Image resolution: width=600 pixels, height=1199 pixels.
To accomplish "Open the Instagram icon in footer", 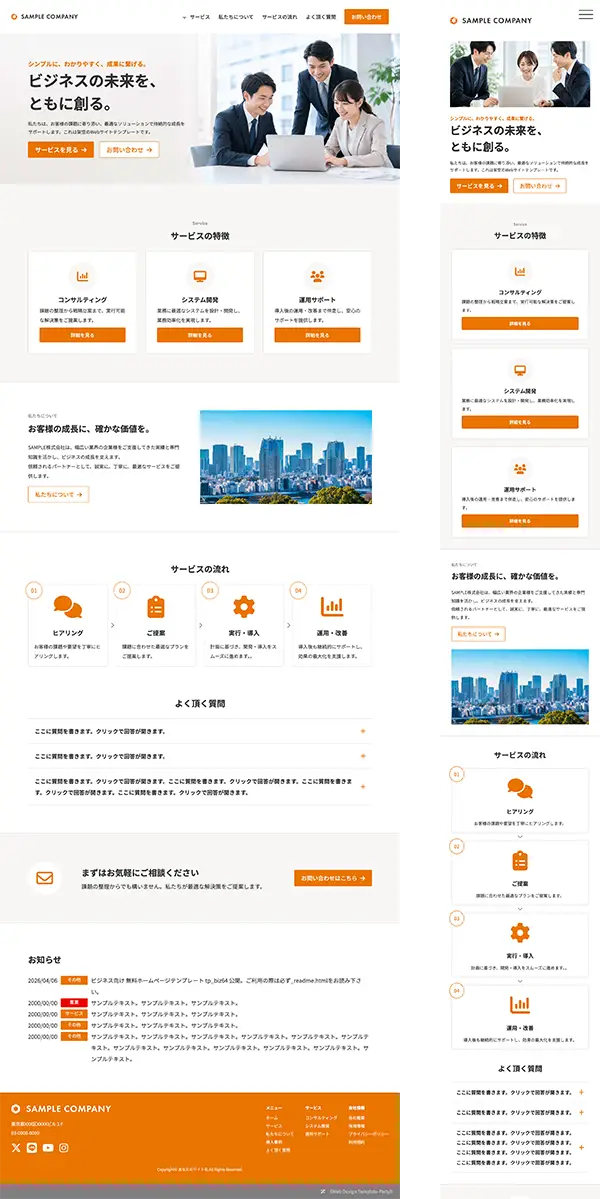I will (x=64, y=1147).
